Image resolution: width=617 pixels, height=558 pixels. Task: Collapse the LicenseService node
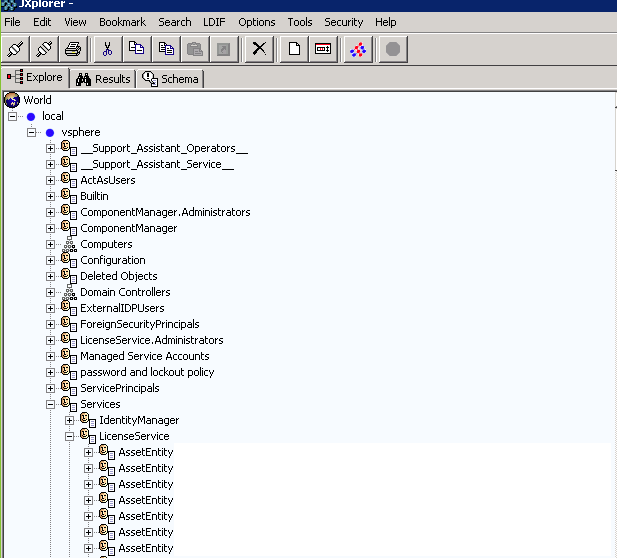(69, 436)
